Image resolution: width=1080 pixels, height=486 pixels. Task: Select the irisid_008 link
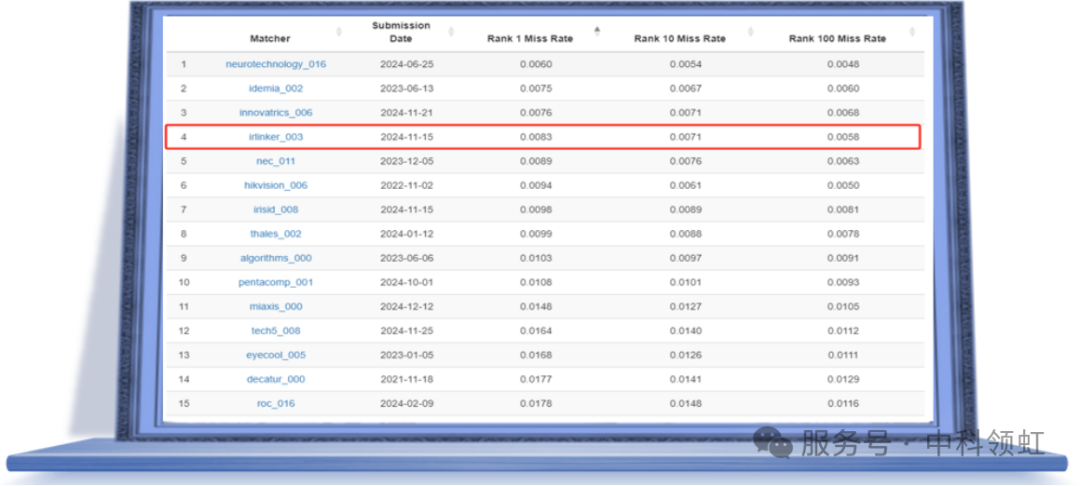tap(276, 210)
